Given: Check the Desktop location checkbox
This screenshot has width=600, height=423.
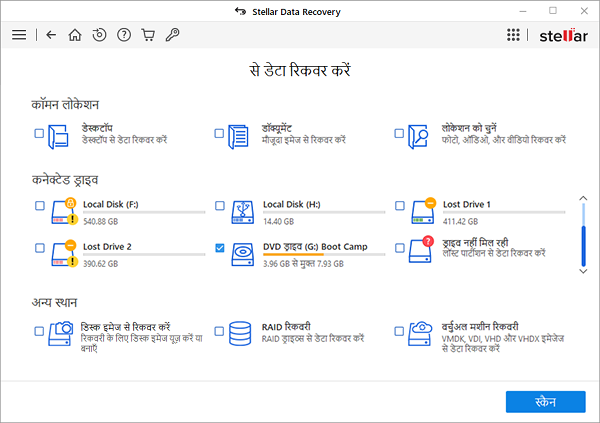Looking at the screenshot, I should (x=39, y=133).
